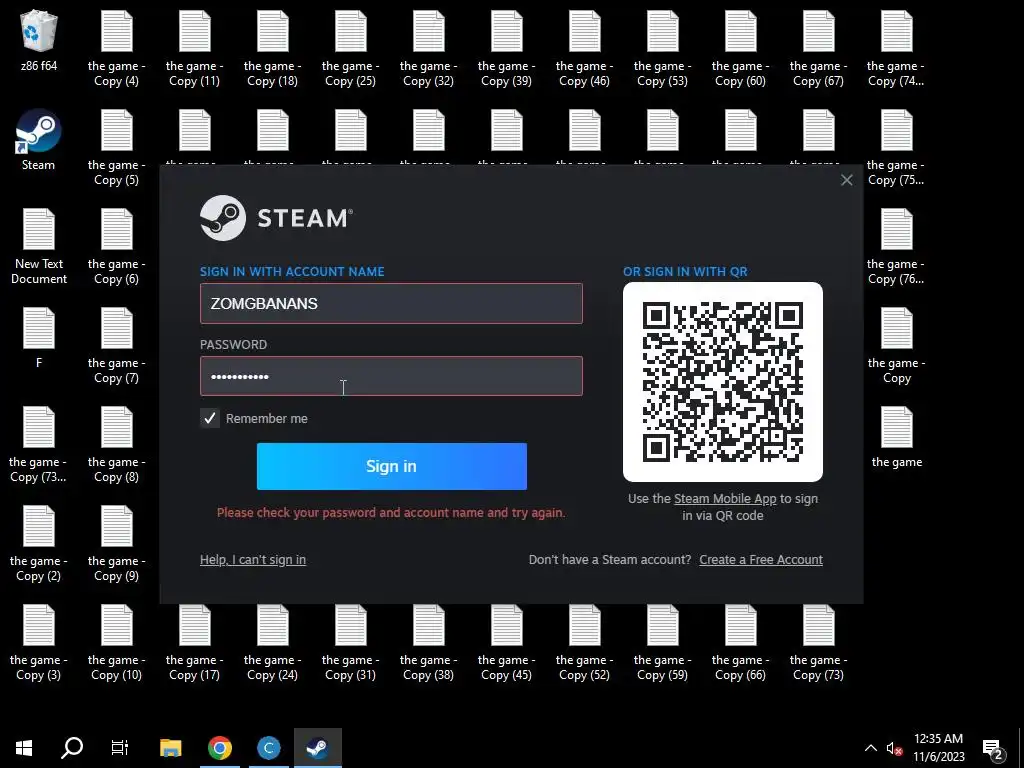Open the z86 f64 Recycle Bin icon
Image resolution: width=1024 pixels, height=768 pixels.
pyautogui.click(x=39, y=40)
